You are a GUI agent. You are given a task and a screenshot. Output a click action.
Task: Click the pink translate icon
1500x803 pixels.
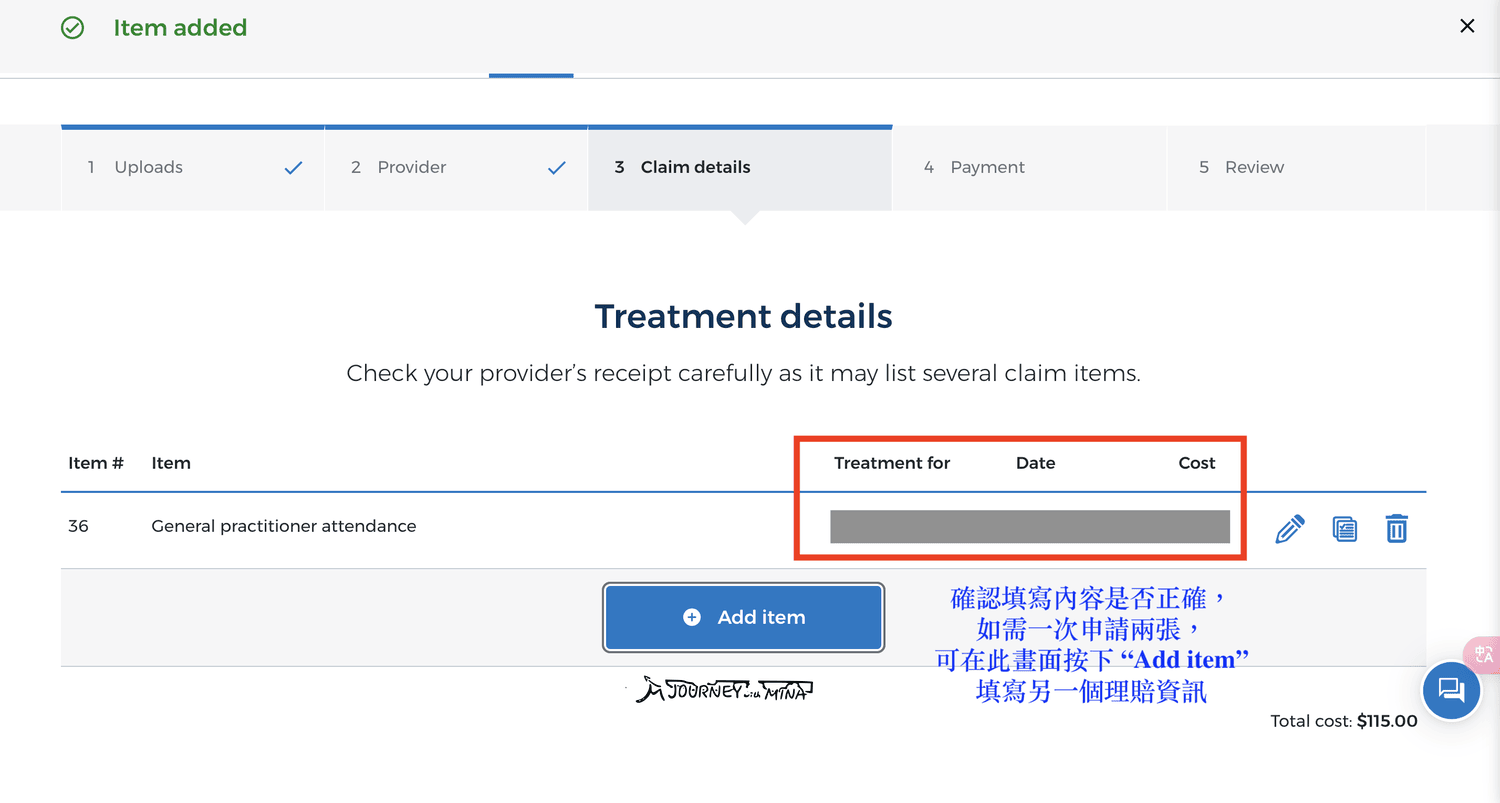click(1484, 655)
